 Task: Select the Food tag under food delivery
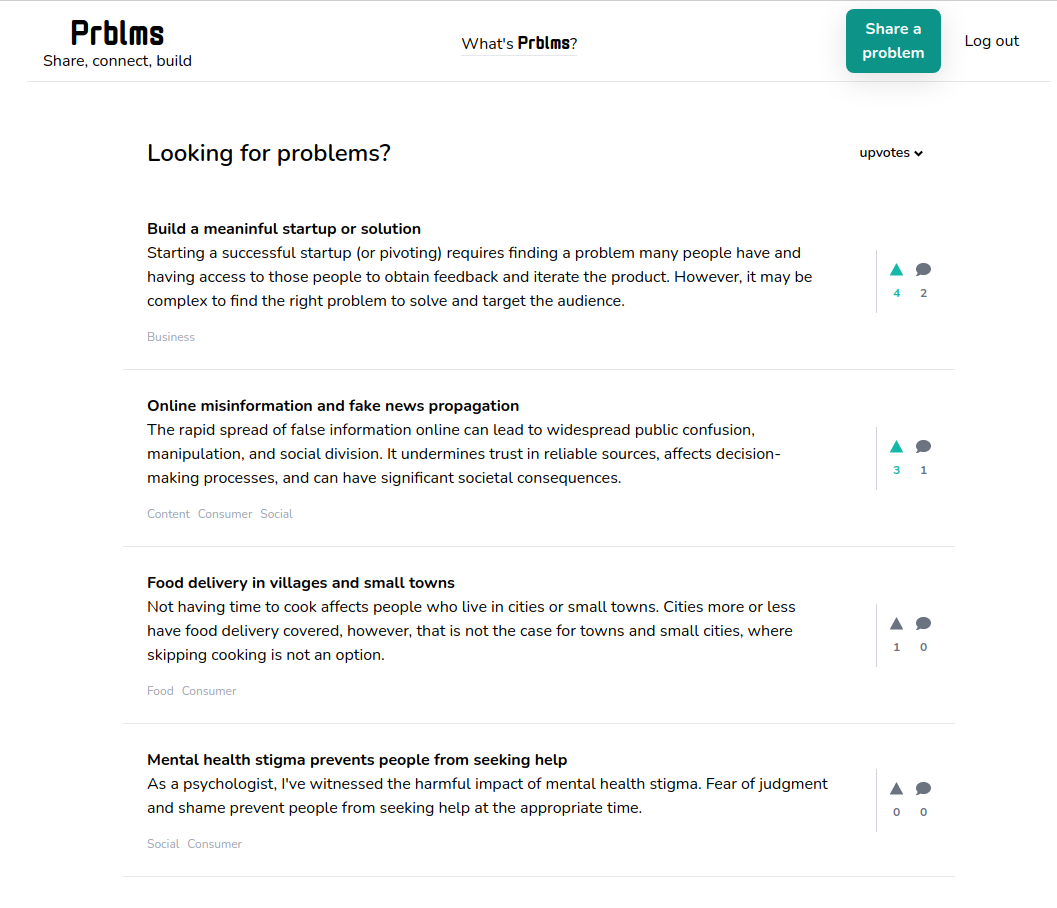click(160, 691)
